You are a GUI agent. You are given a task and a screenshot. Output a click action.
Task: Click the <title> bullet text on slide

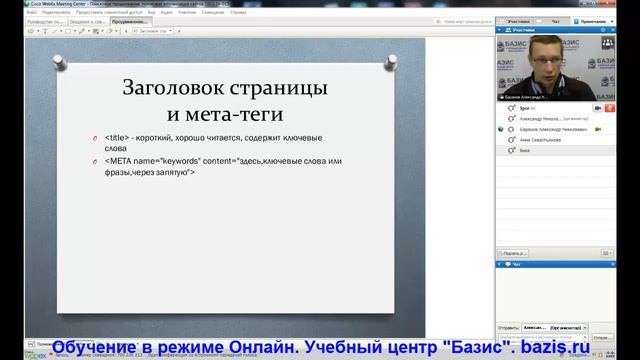pyautogui.click(x=213, y=143)
